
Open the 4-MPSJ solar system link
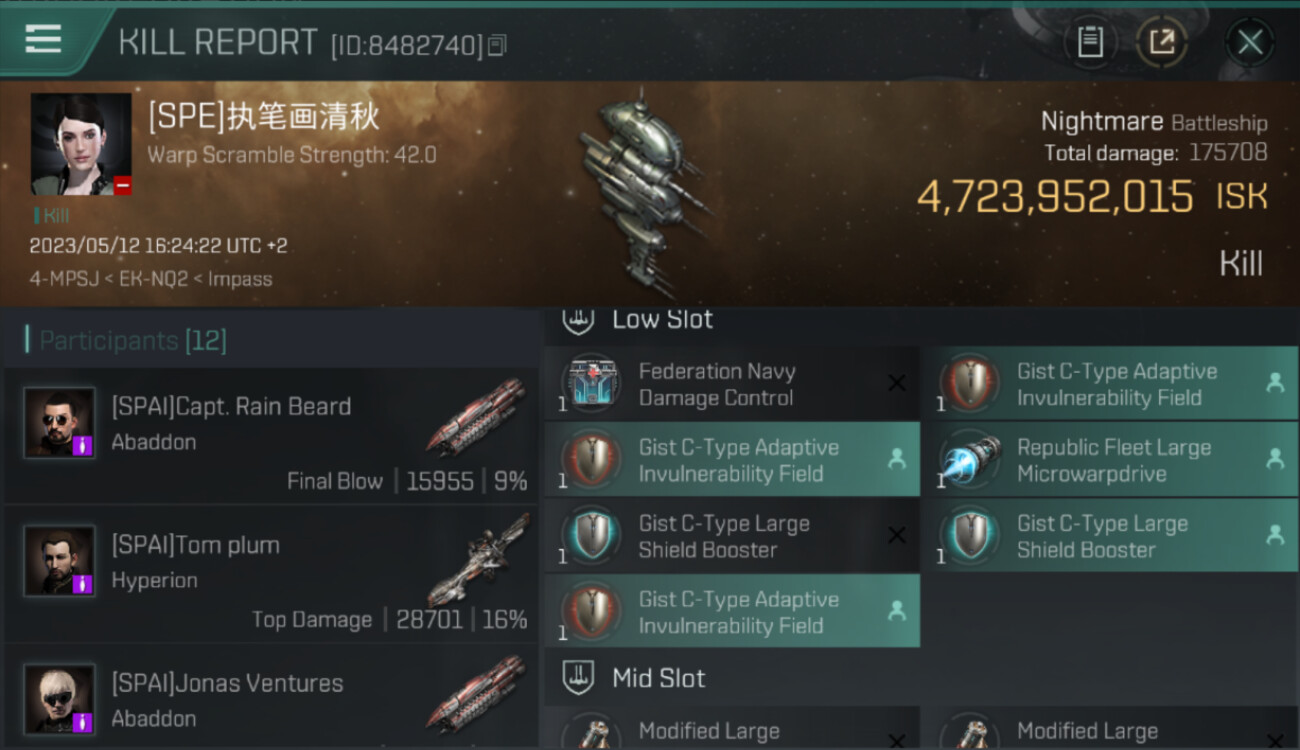tap(66, 279)
